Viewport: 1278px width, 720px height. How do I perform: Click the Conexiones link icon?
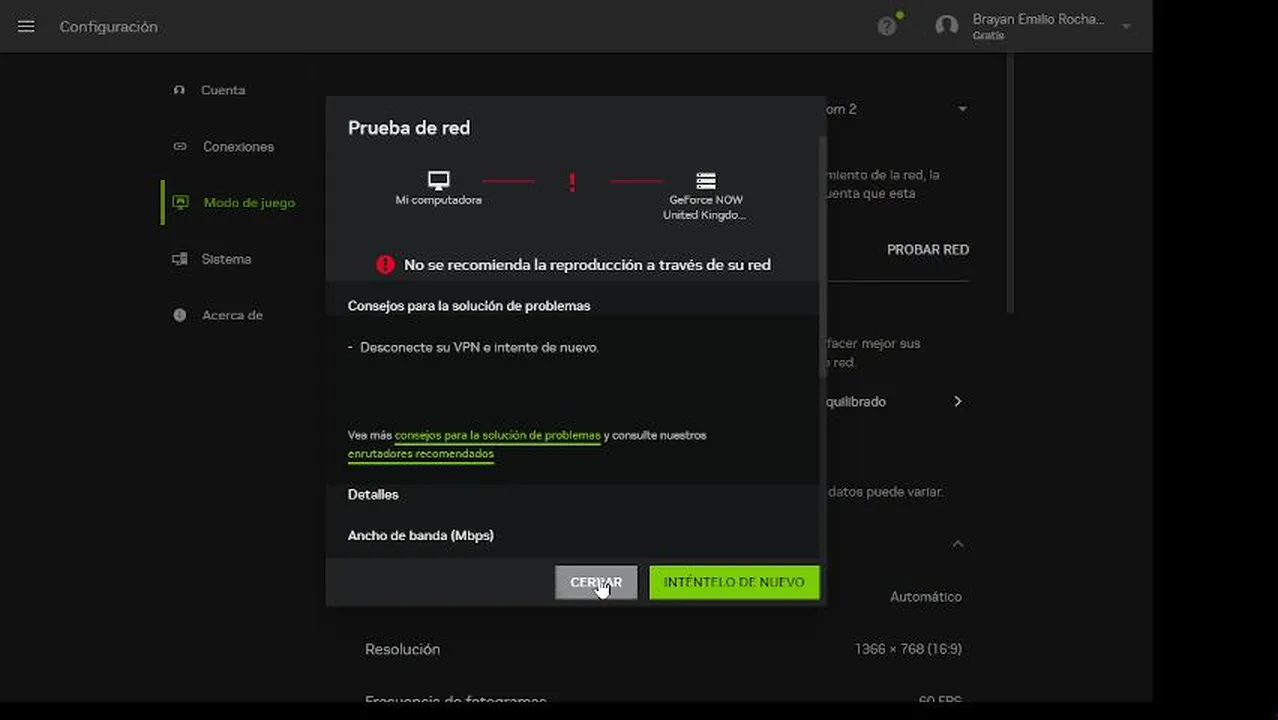[180, 146]
